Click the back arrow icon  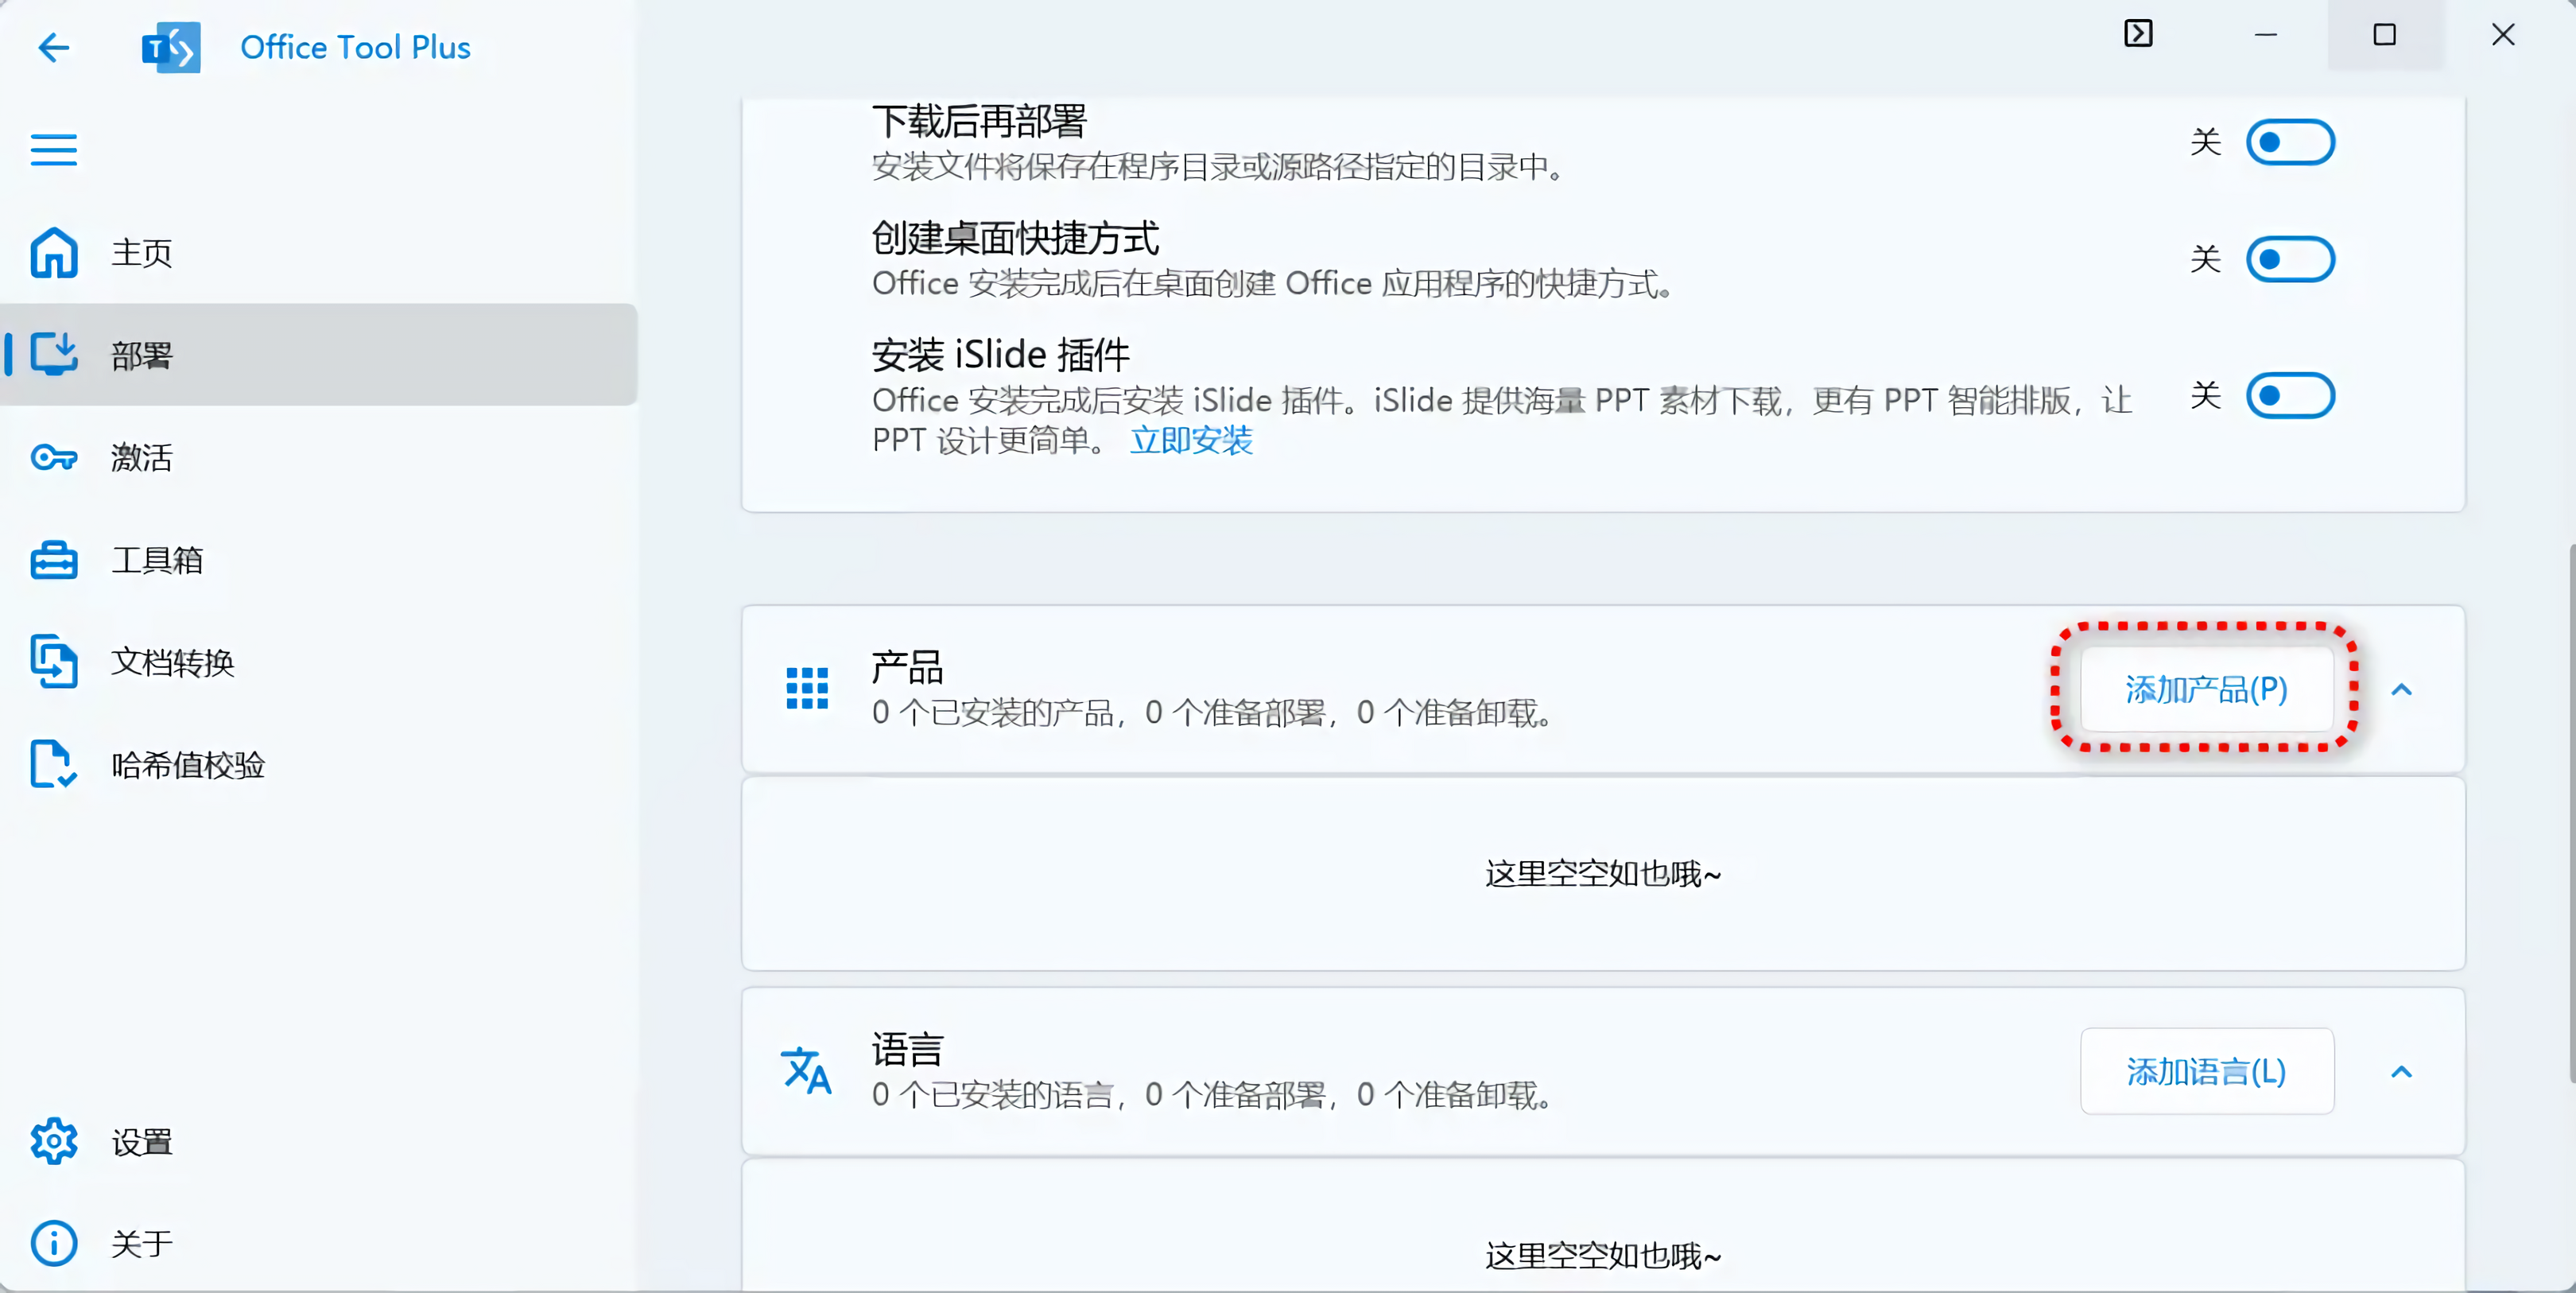[53, 47]
